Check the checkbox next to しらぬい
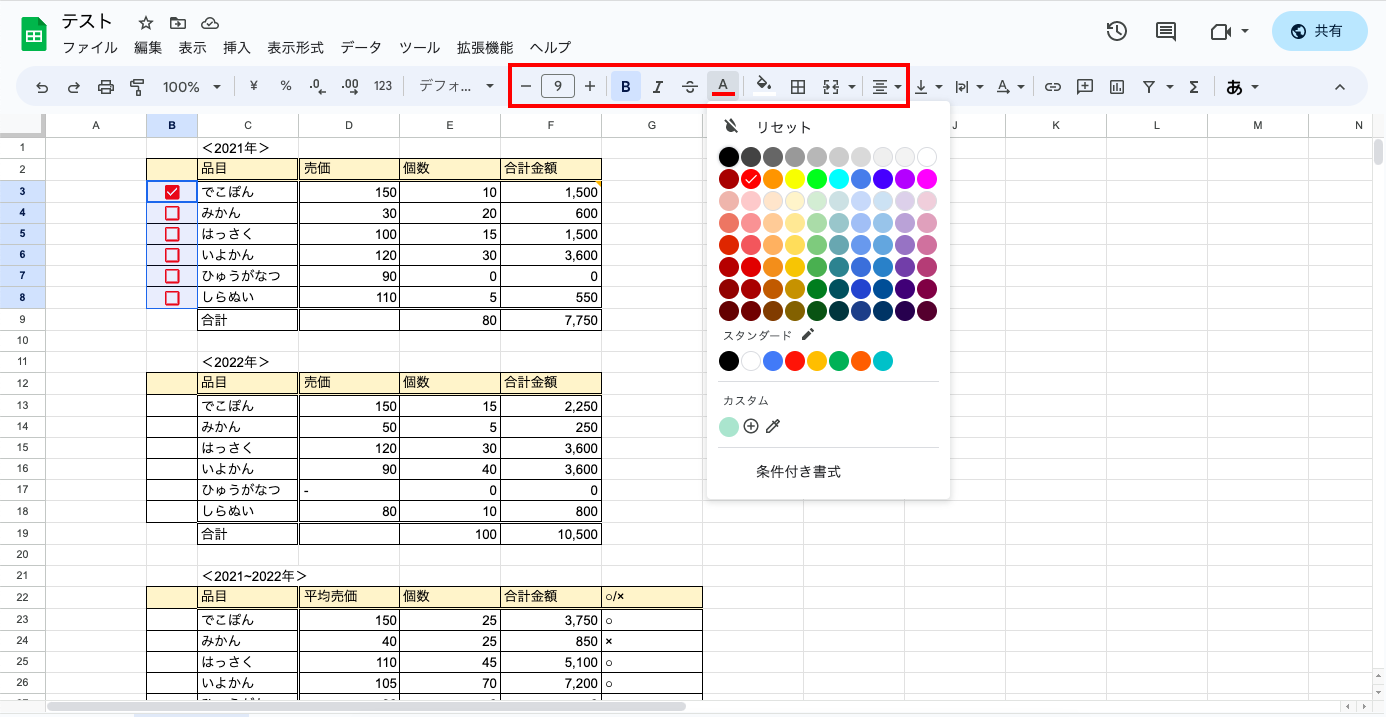Viewport: 1386px width, 717px height. 171,297
